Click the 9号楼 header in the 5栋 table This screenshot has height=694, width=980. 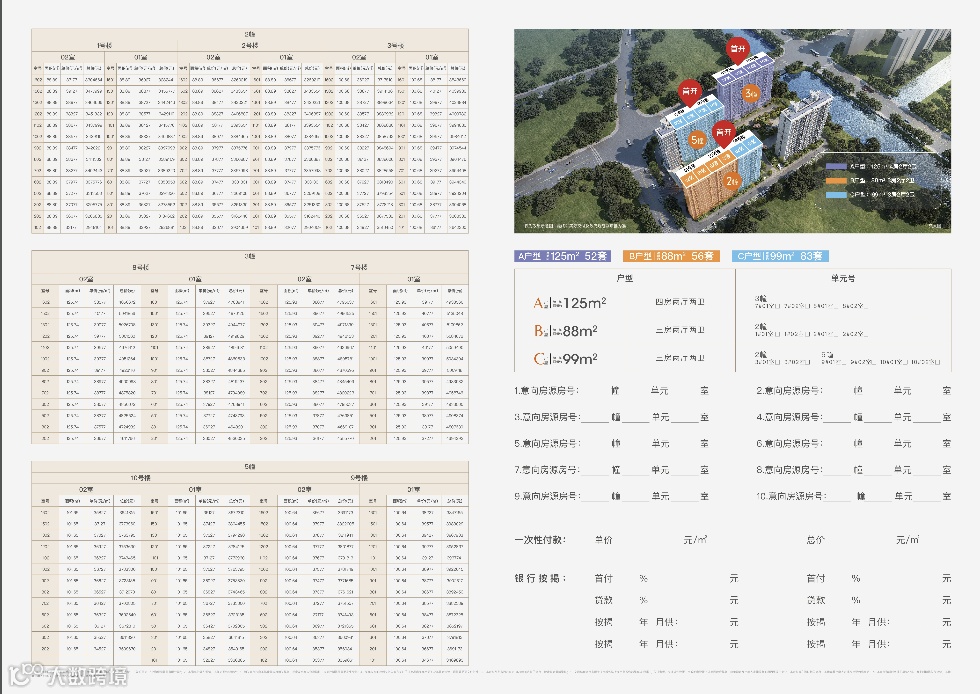point(359,478)
